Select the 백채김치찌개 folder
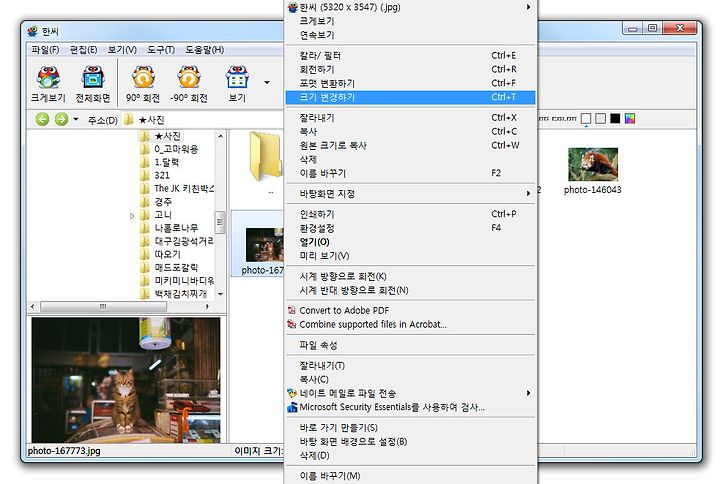 click(181, 293)
